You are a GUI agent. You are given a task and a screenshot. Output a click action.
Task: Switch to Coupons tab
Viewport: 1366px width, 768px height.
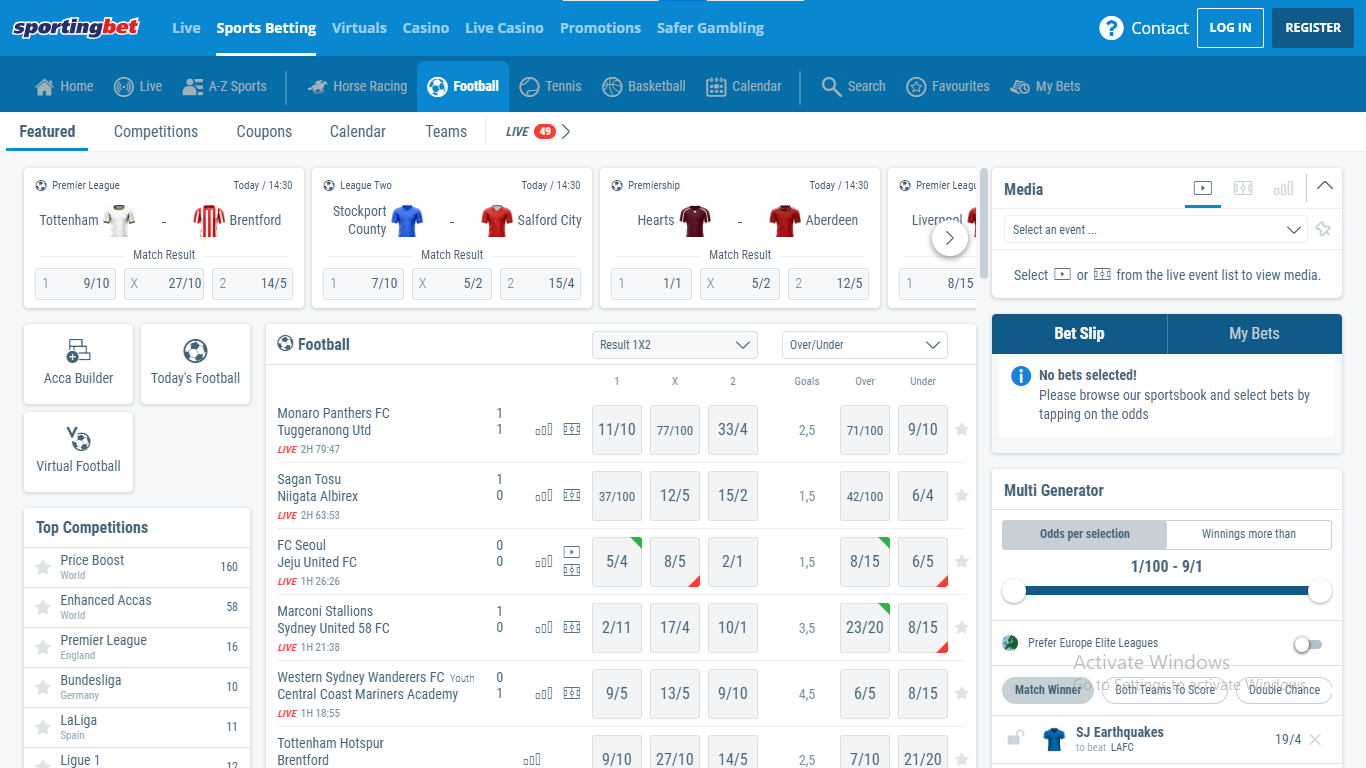[264, 131]
